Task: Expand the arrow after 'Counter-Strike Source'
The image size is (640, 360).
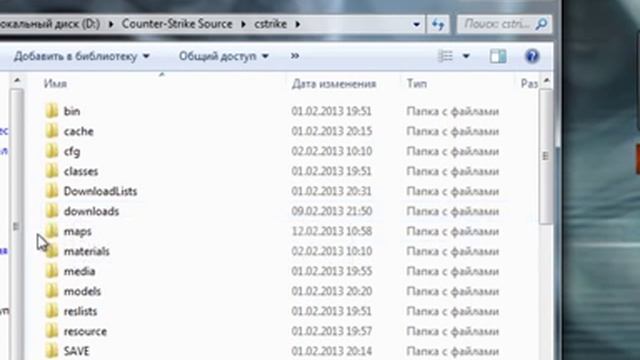Action: click(x=243, y=24)
